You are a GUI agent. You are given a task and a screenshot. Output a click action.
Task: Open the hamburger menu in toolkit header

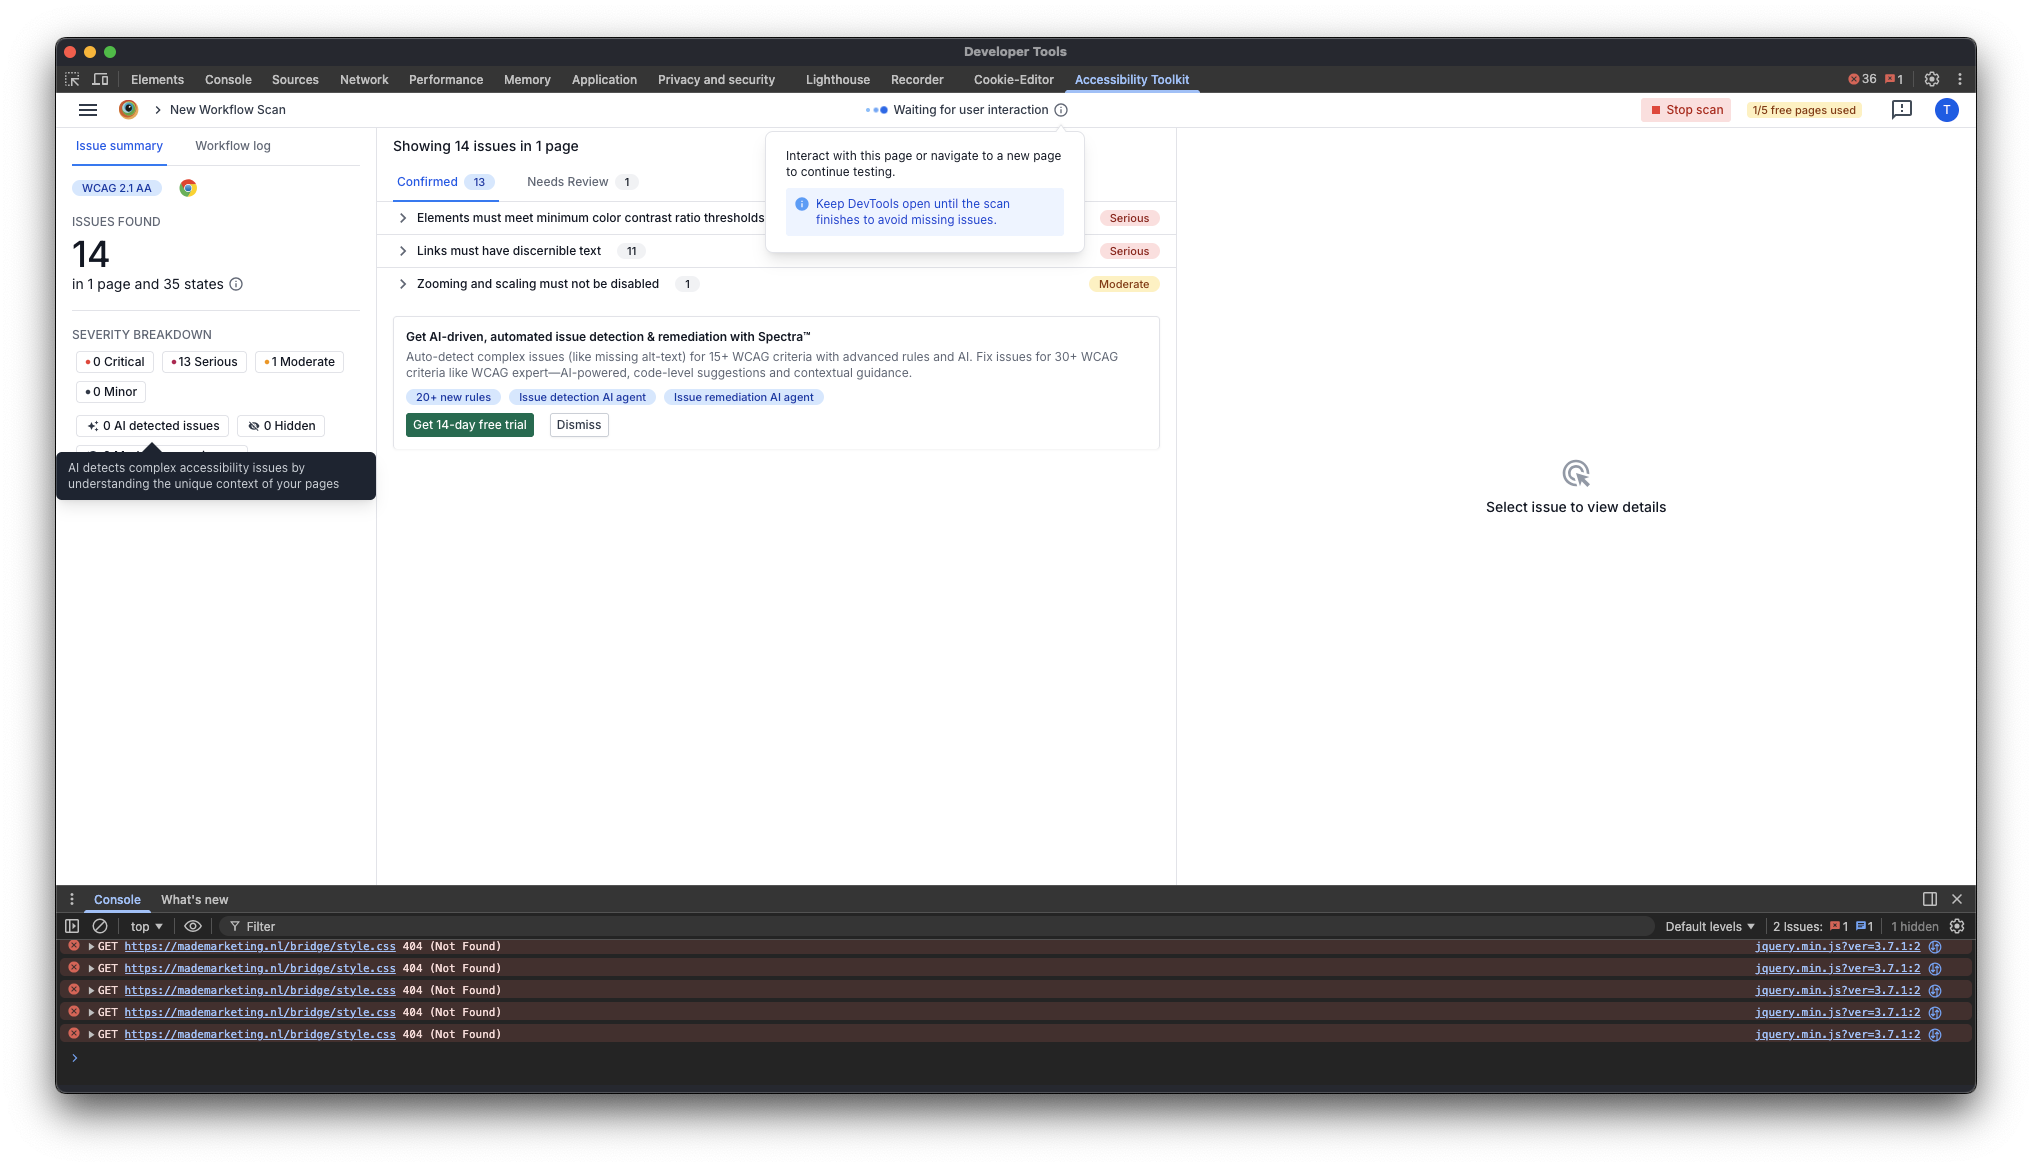(88, 110)
